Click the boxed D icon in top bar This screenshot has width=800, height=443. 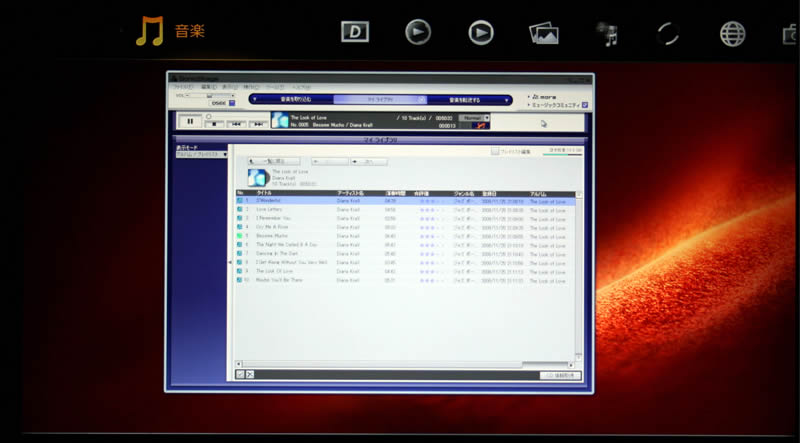355,32
